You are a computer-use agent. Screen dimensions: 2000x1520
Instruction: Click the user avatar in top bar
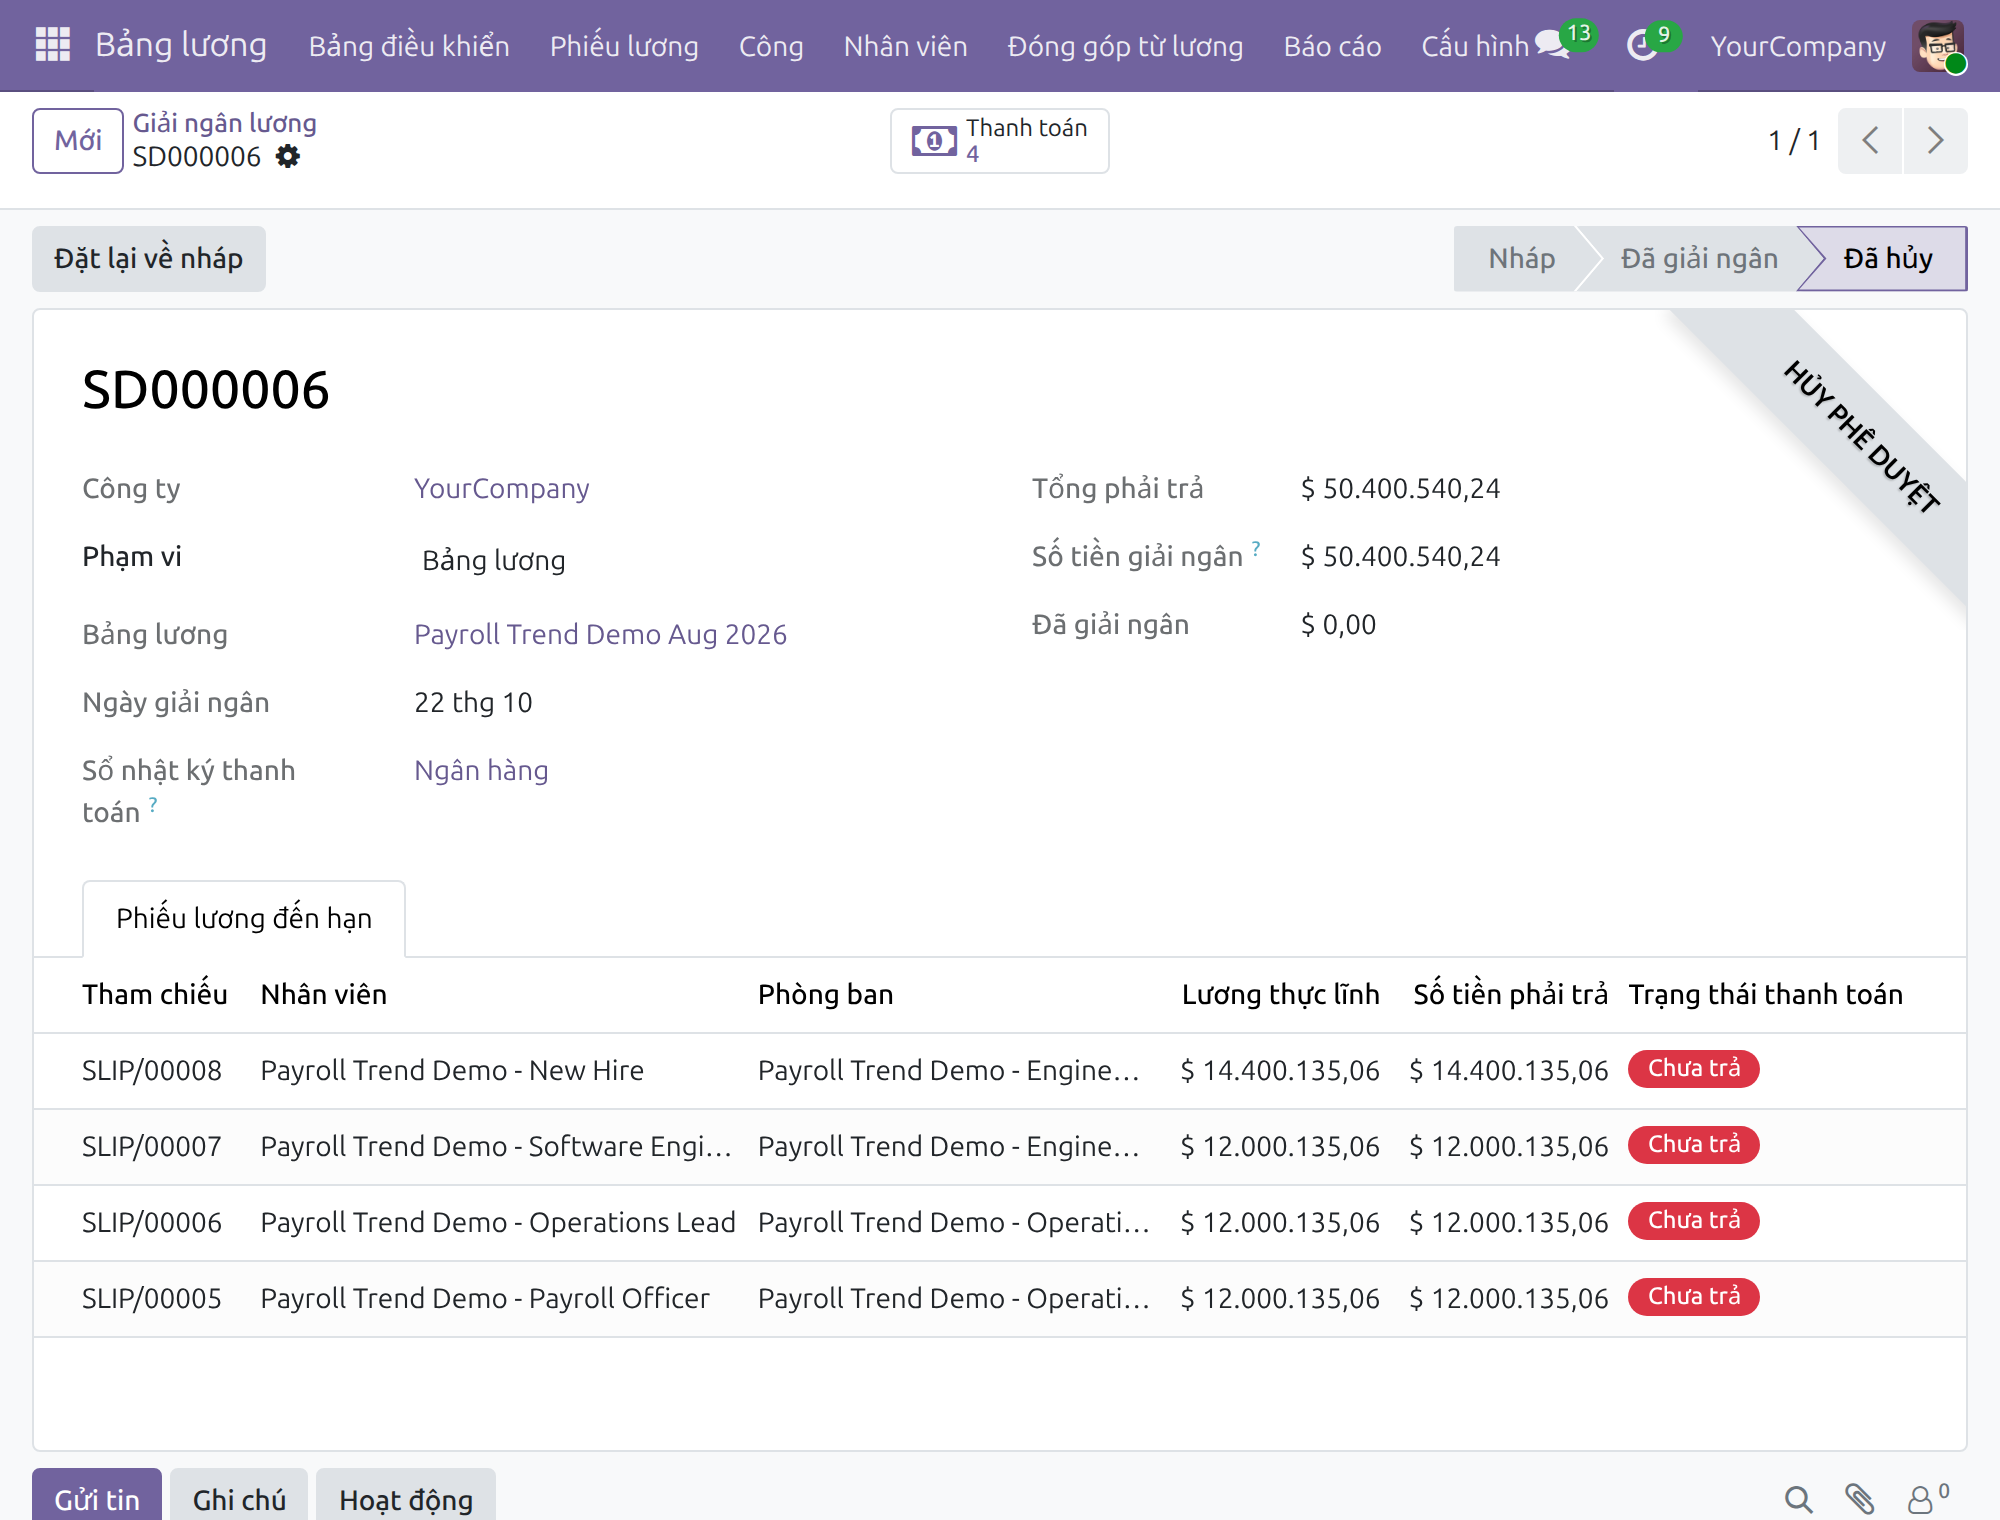[x=1938, y=45]
